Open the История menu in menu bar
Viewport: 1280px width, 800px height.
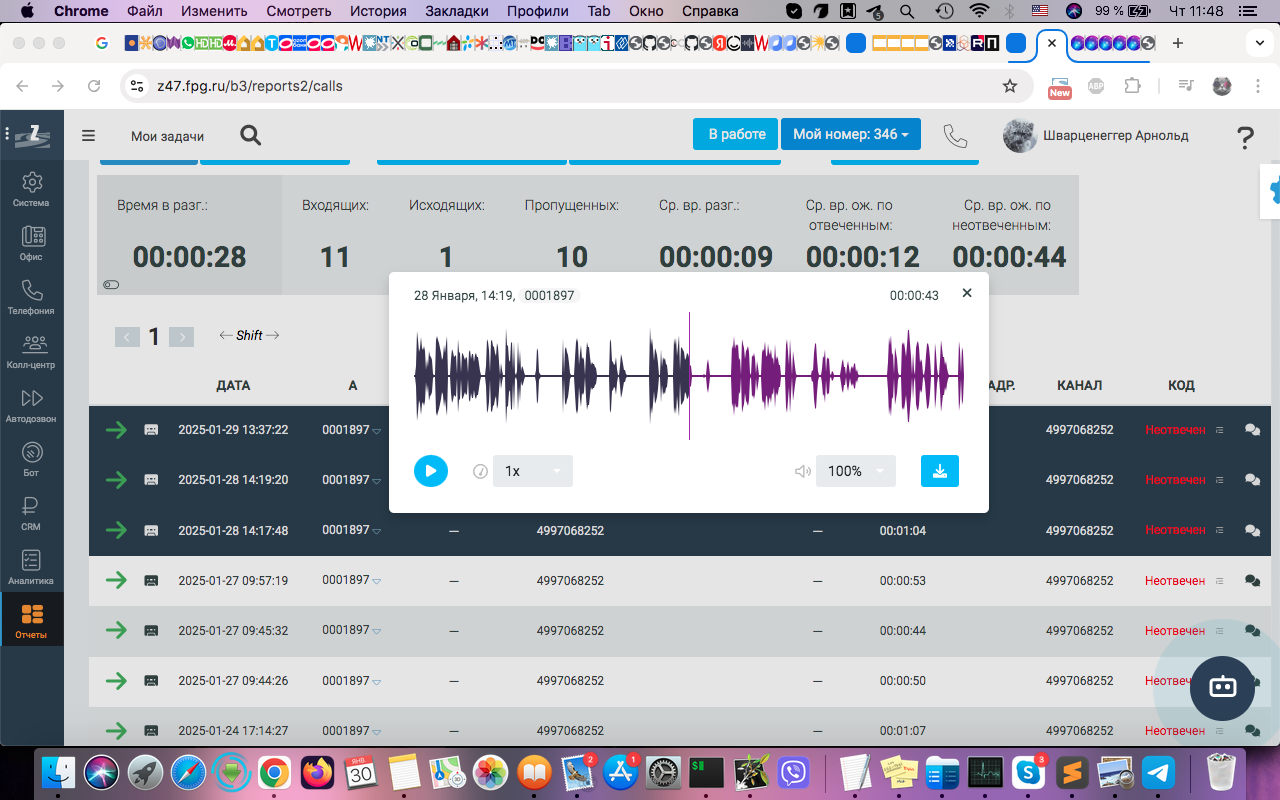378,11
